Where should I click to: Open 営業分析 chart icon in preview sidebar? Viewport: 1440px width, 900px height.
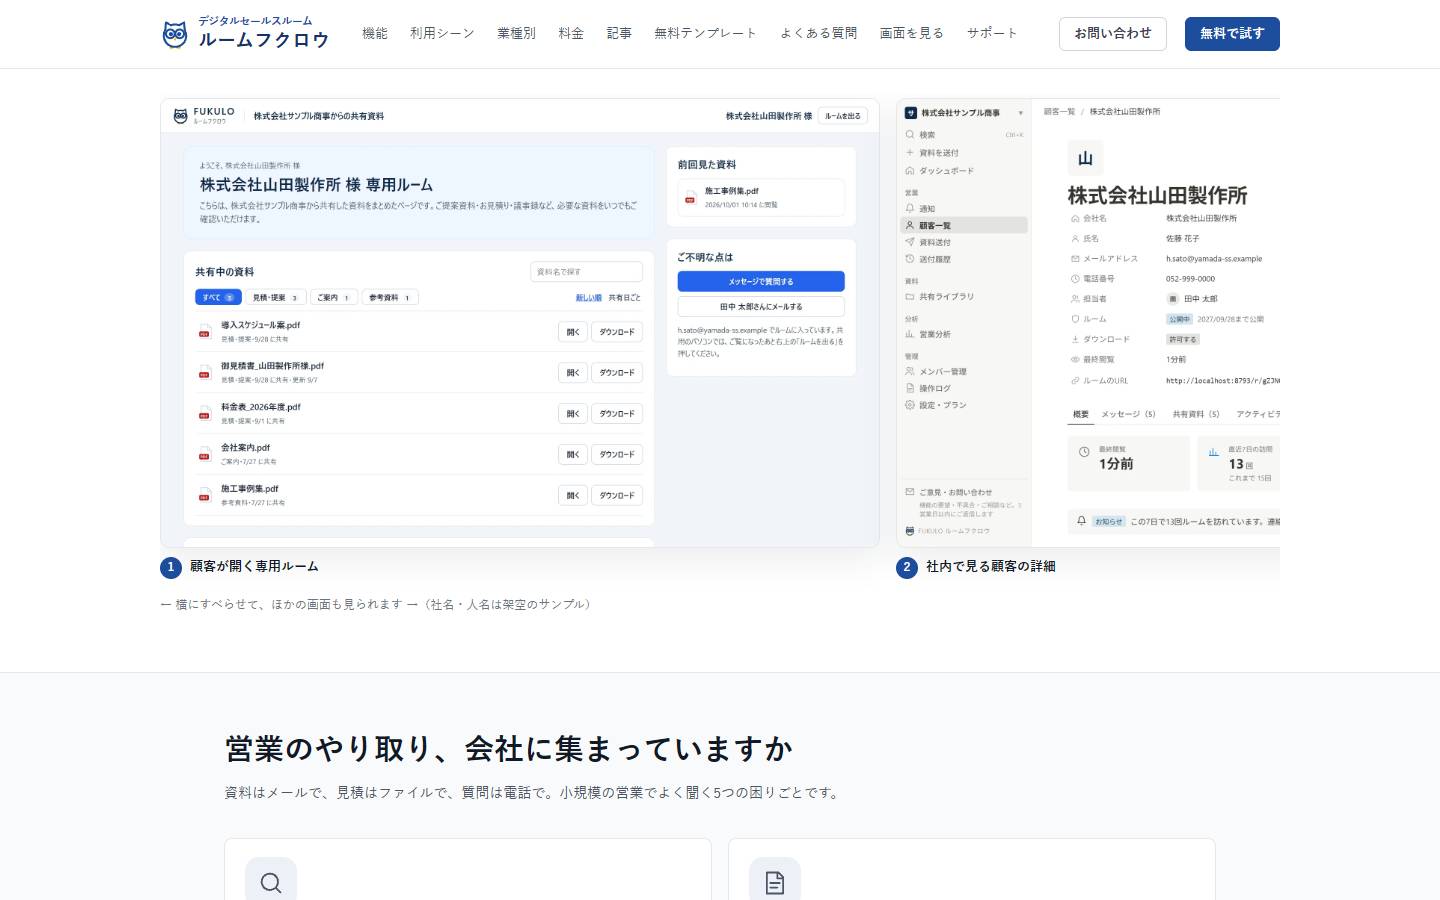click(910, 334)
